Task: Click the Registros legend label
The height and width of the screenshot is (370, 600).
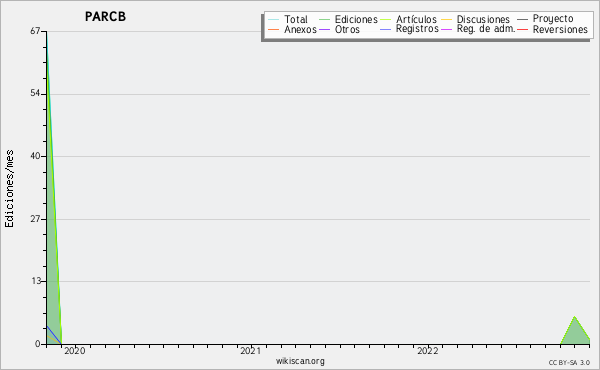Action: point(417,29)
